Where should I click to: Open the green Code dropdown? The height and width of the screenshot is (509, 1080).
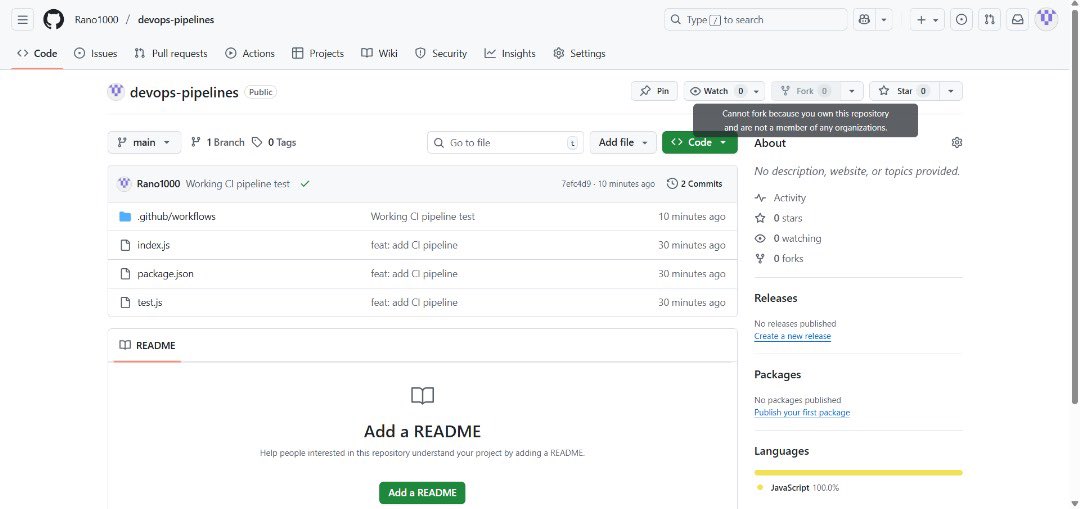pyautogui.click(x=700, y=143)
